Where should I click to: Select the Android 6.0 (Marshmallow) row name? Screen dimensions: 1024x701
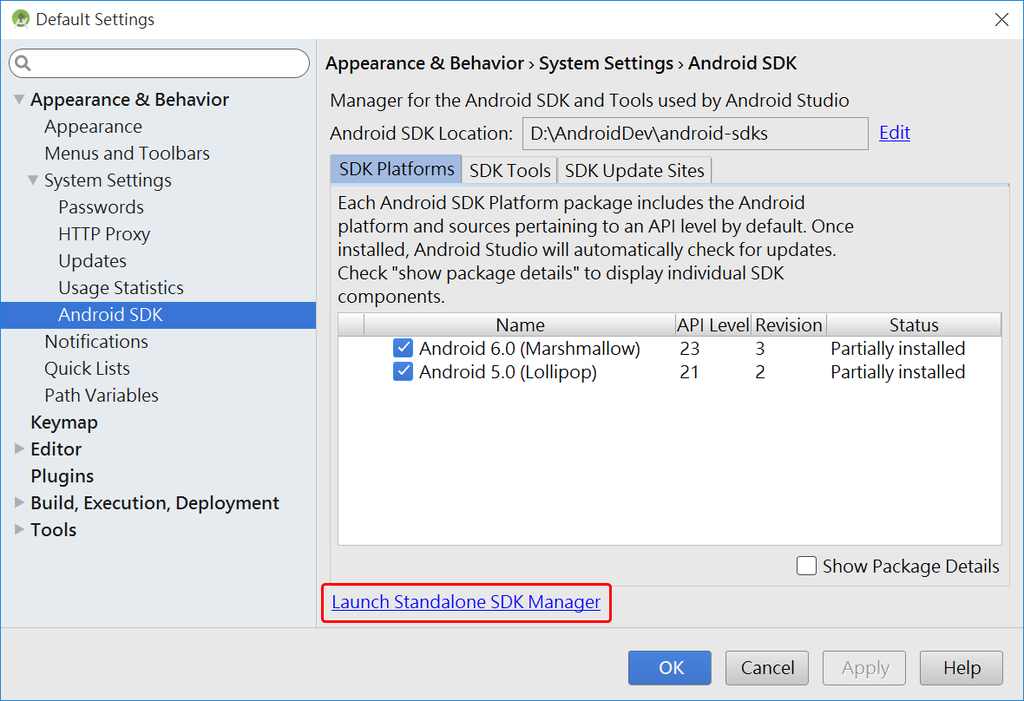530,348
